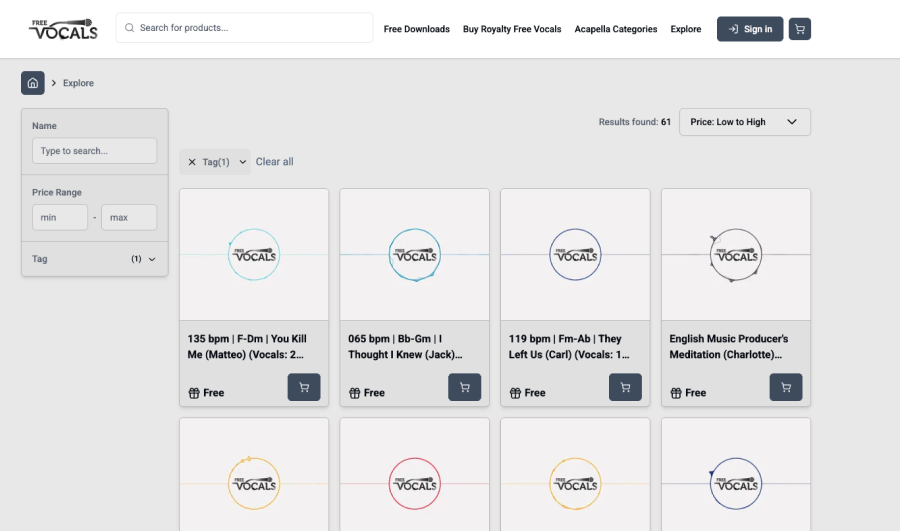900x531 pixels.
Task: Open Acapella Categories menu
Action: point(616,29)
